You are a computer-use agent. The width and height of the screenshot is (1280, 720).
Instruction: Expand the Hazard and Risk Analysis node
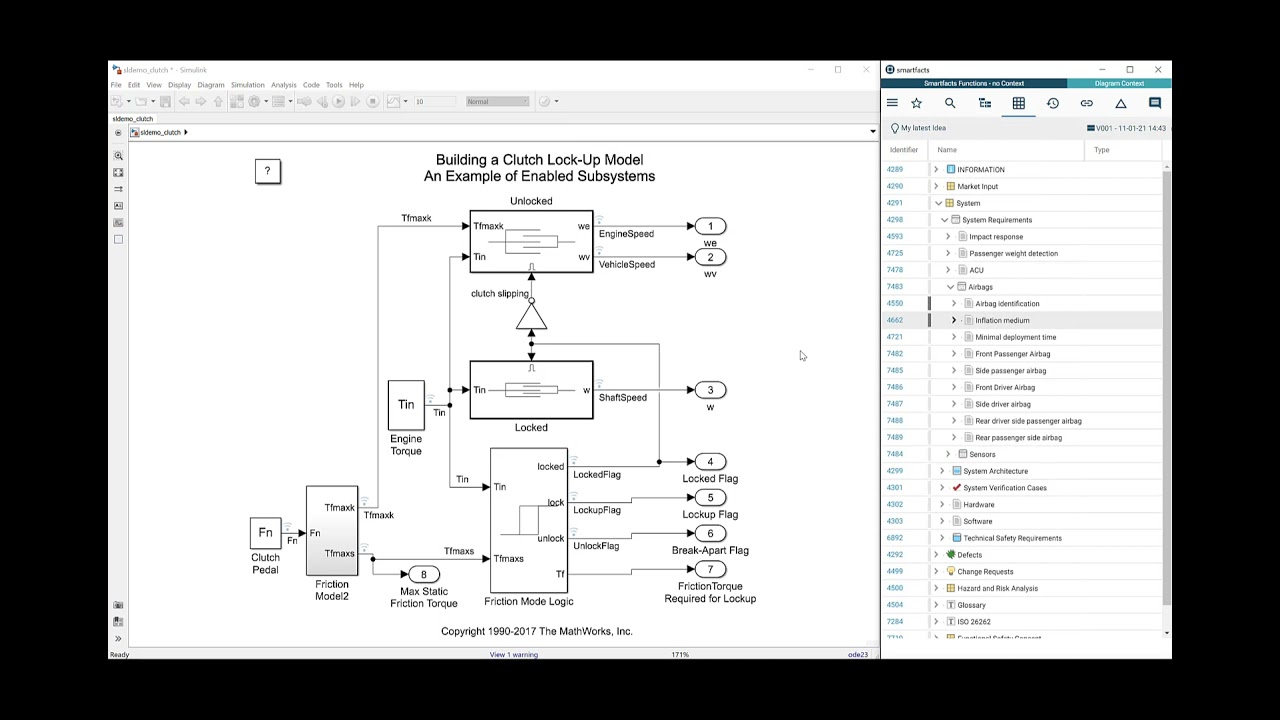click(936, 588)
